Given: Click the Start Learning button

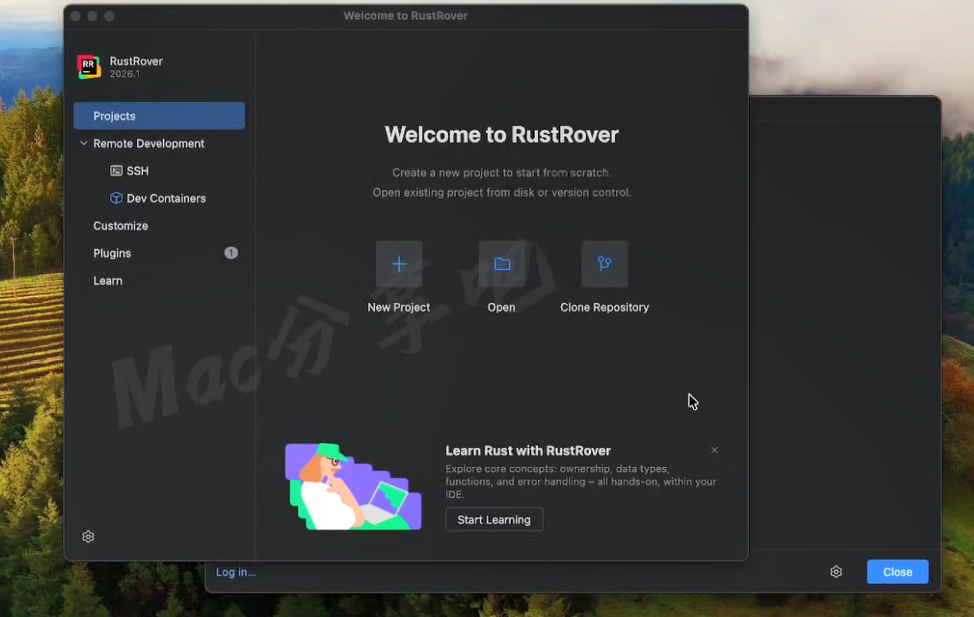Looking at the screenshot, I should pos(494,519).
